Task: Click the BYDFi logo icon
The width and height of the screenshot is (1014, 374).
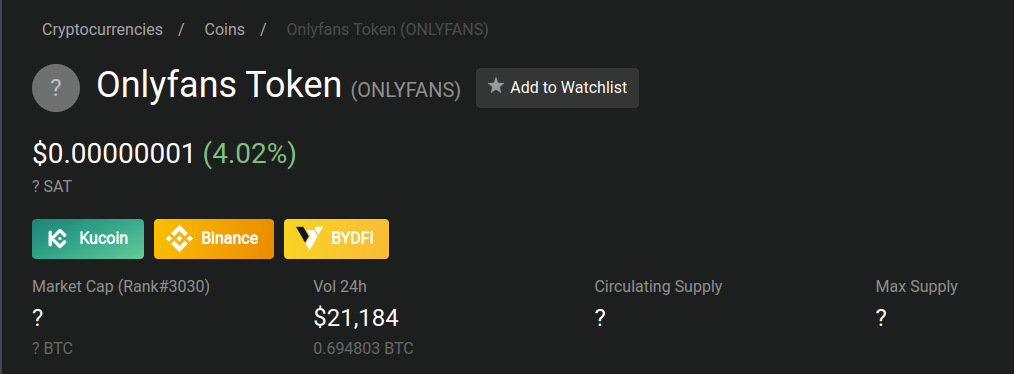Action: (x=308, y=239)
